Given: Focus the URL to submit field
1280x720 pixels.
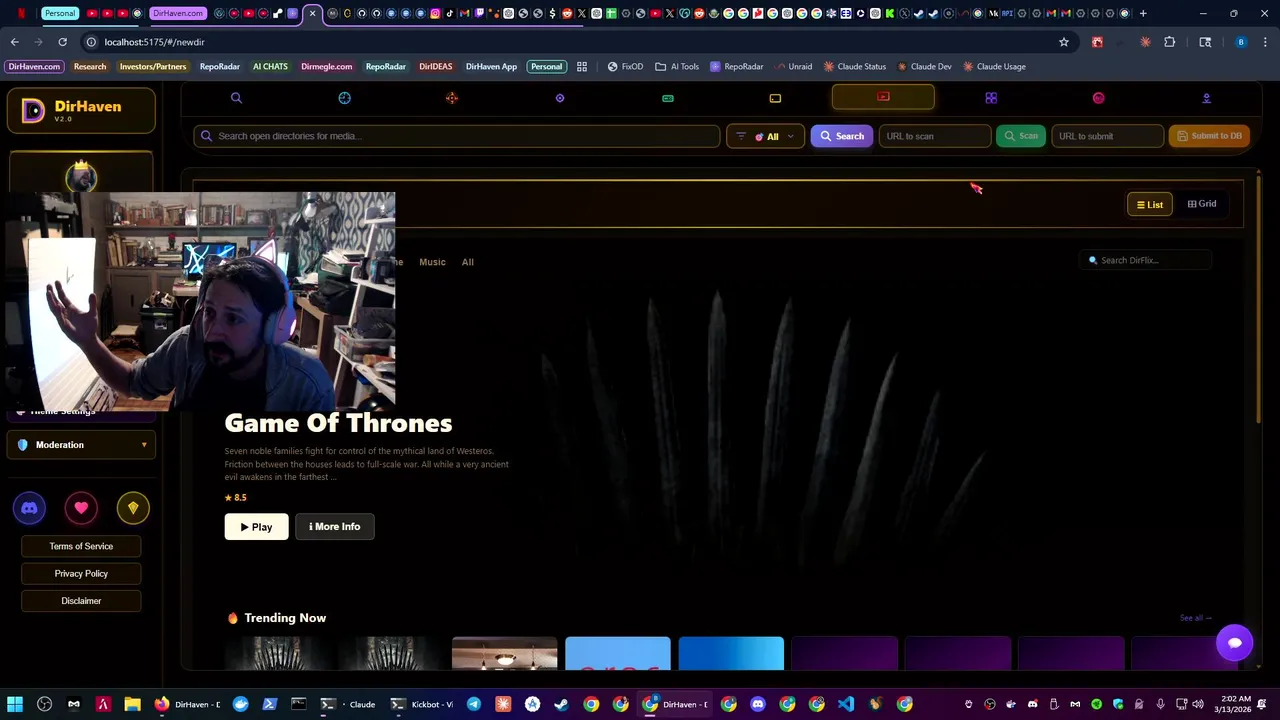Looking at the screenshot, I should [1107, 136].
